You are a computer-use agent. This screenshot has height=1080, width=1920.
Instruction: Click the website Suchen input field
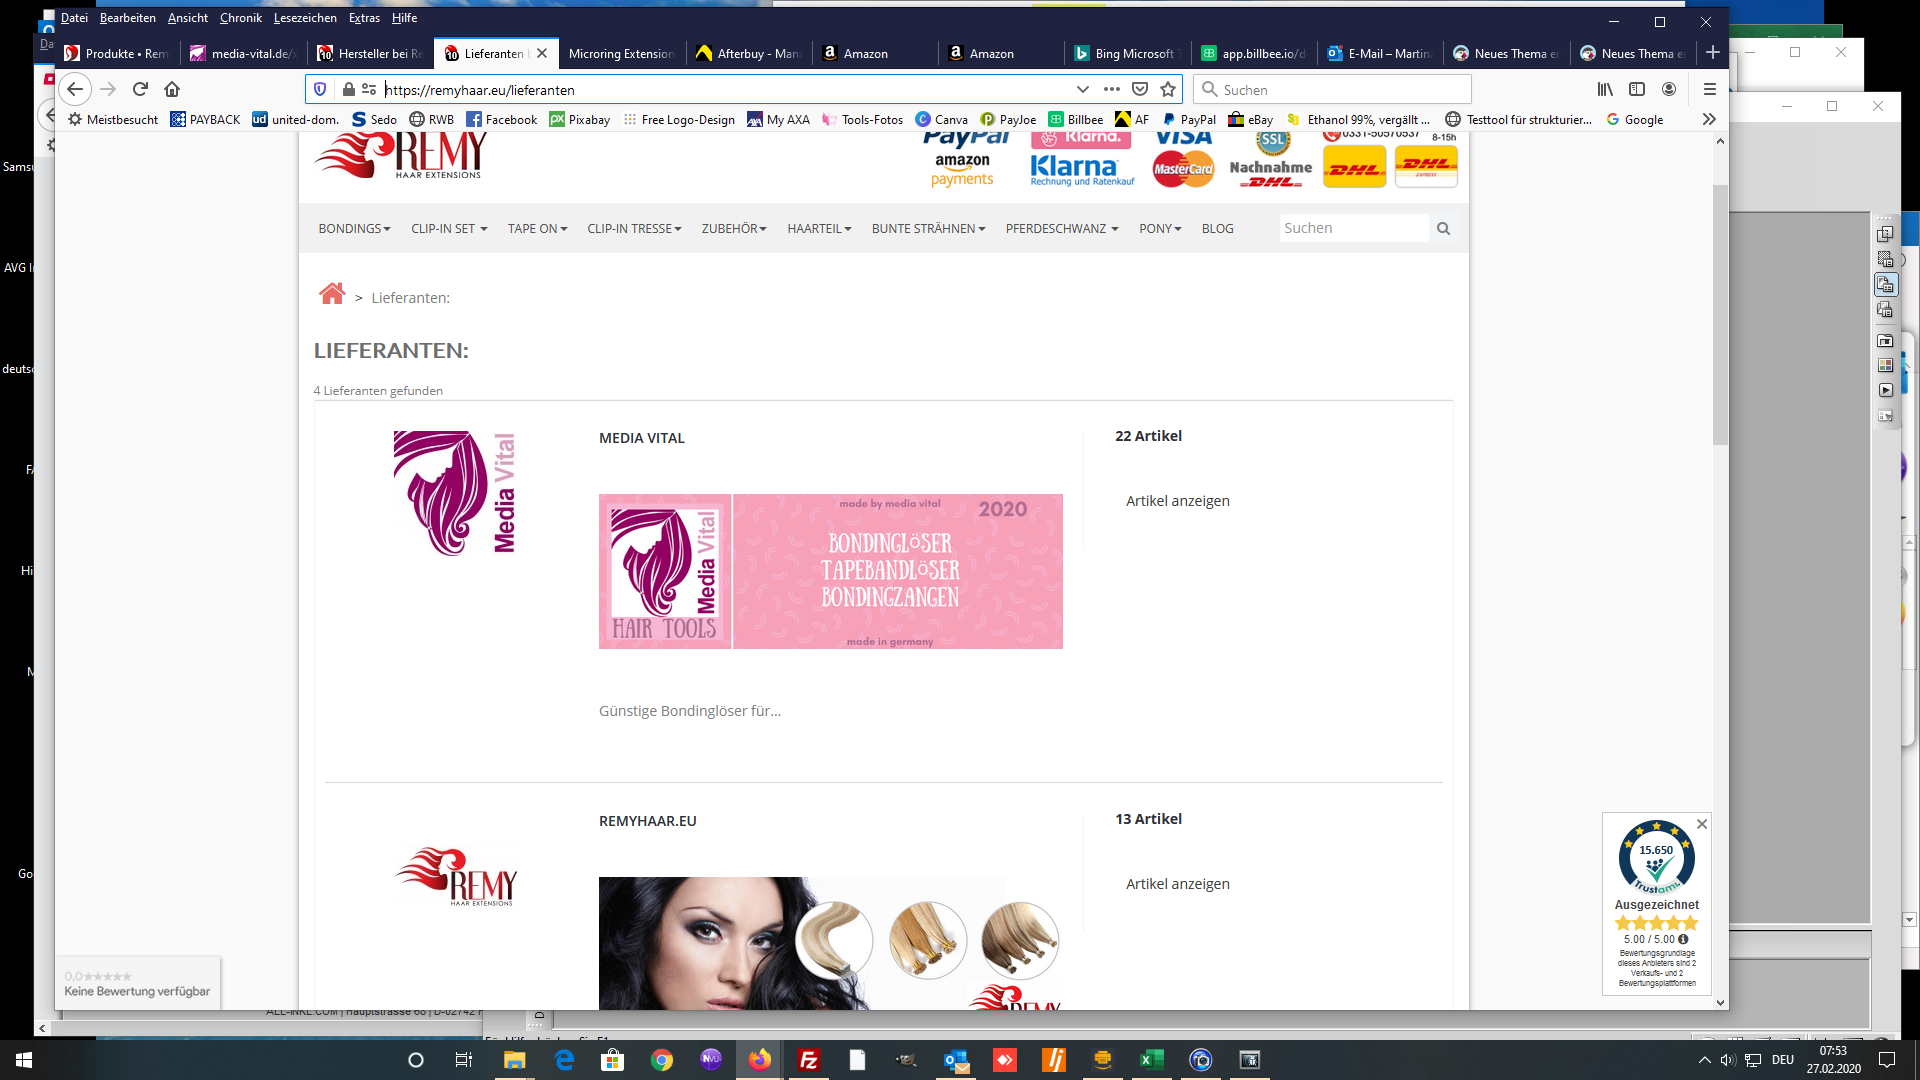[x=1353, y=228]
